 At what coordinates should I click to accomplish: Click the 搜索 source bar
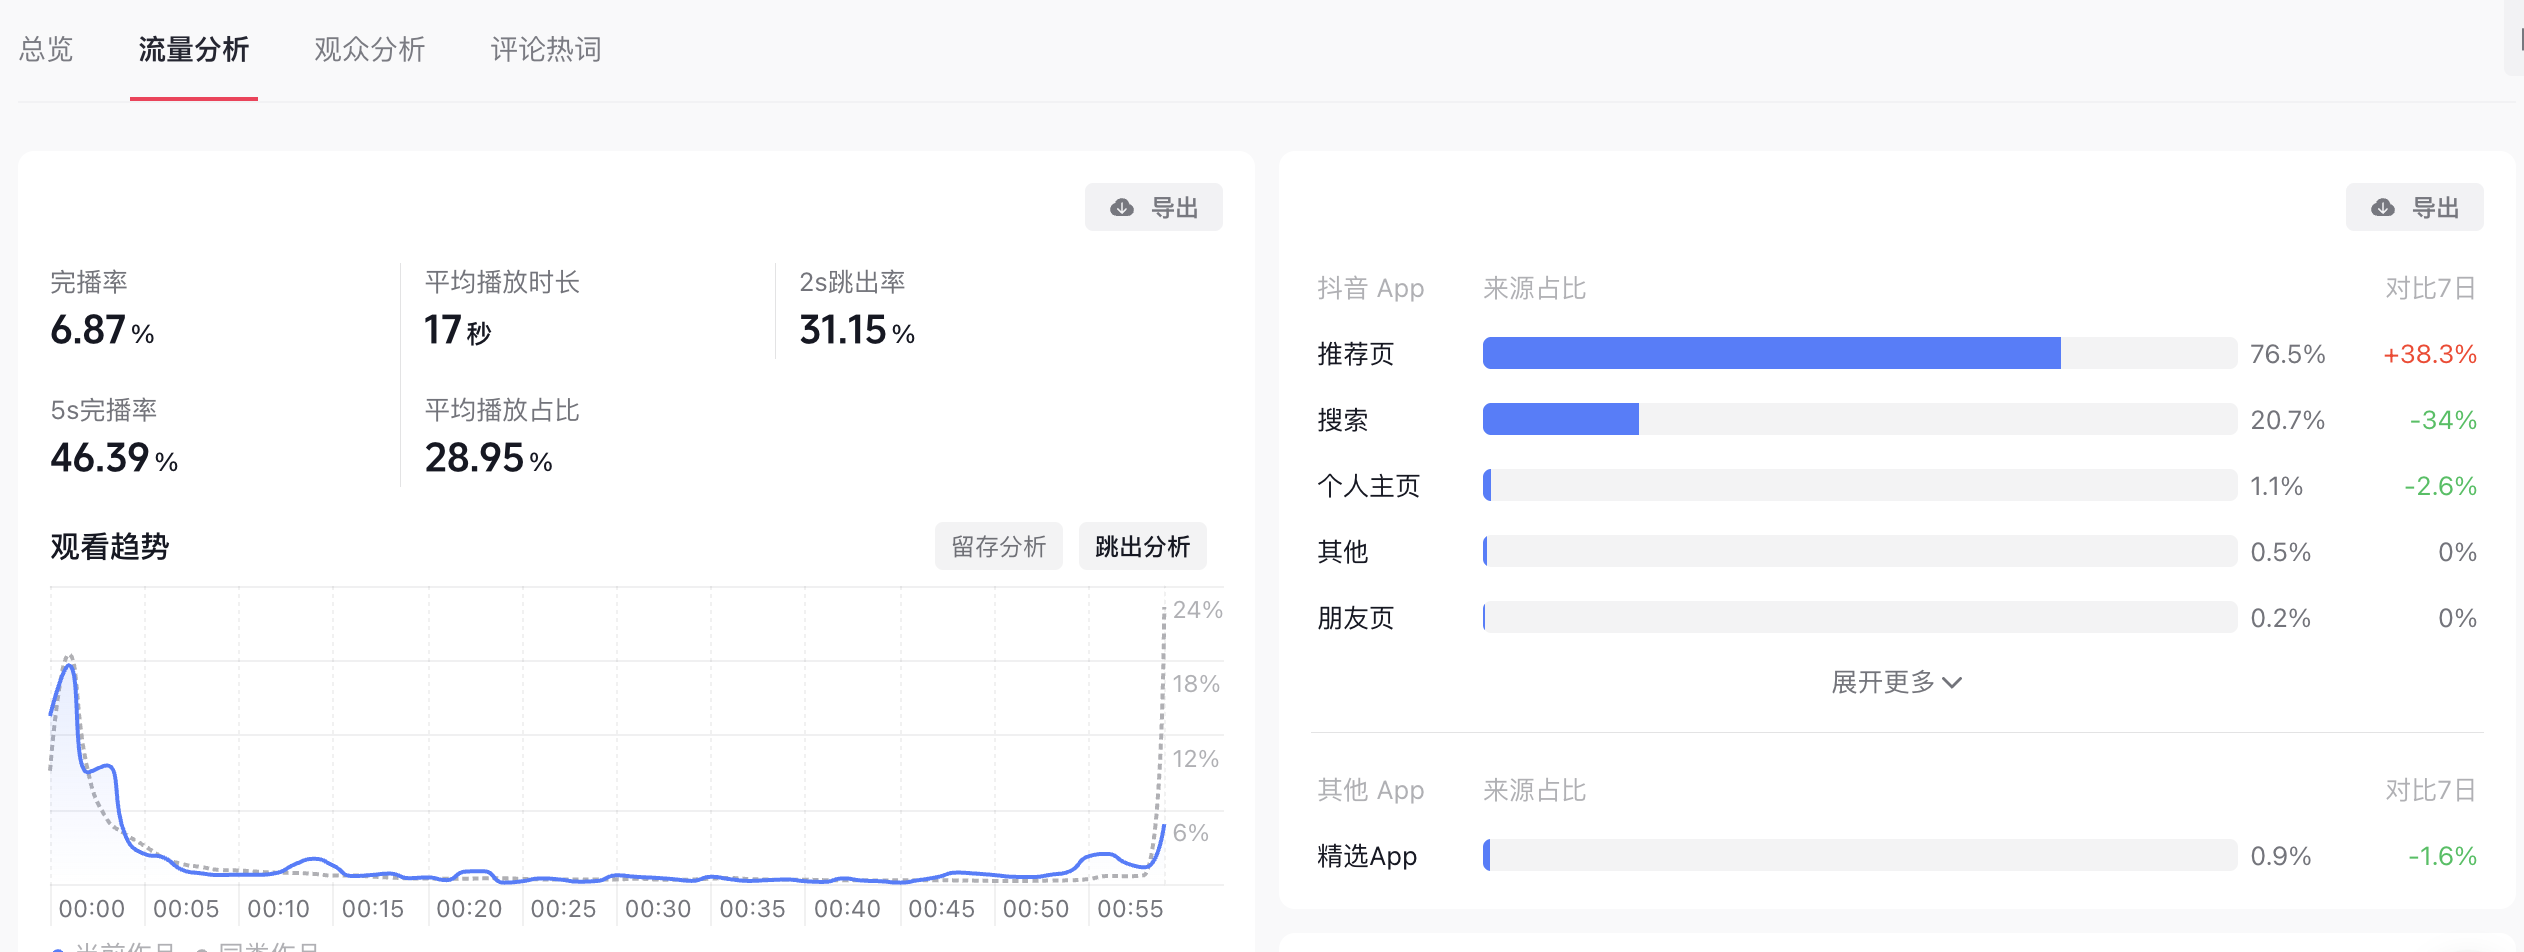[x=1860, y=419]
